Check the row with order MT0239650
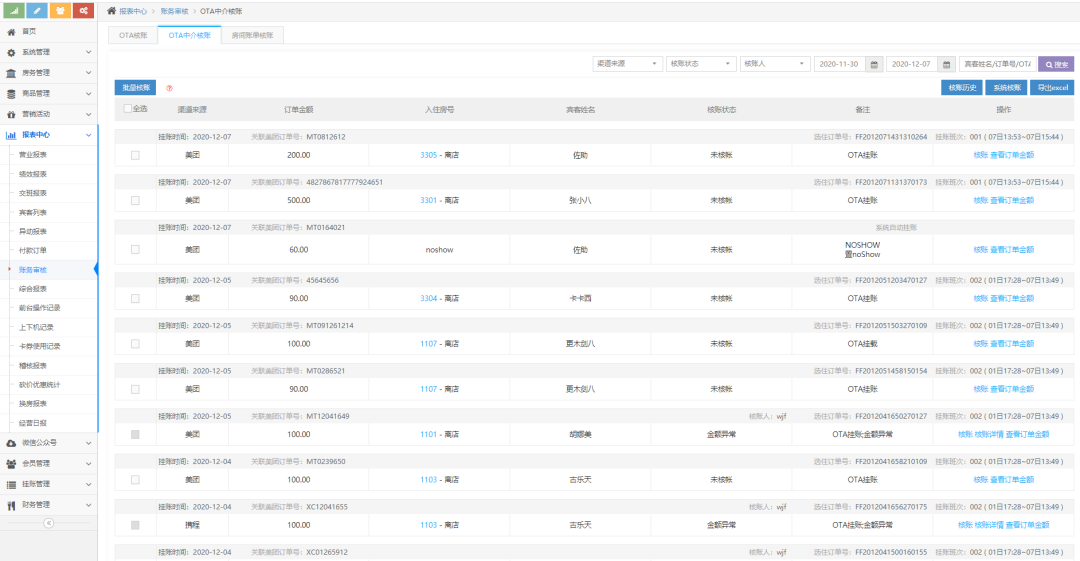 coord(135,480)
